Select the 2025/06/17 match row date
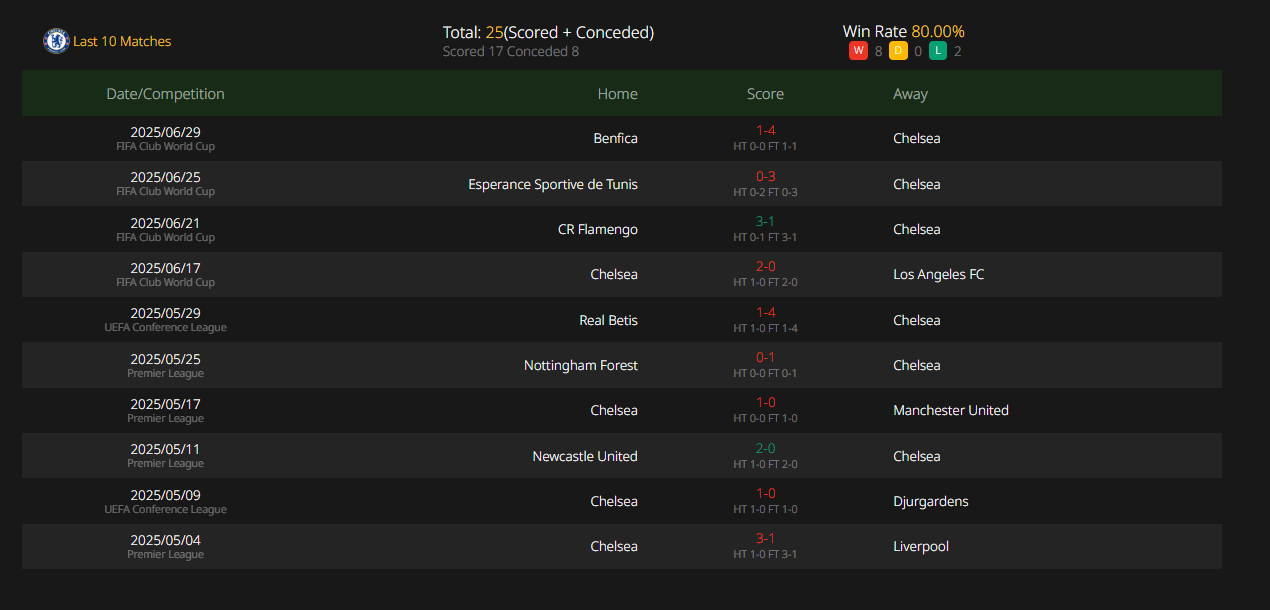Viewport: 1270px width, 610px height. pos(166,268)
